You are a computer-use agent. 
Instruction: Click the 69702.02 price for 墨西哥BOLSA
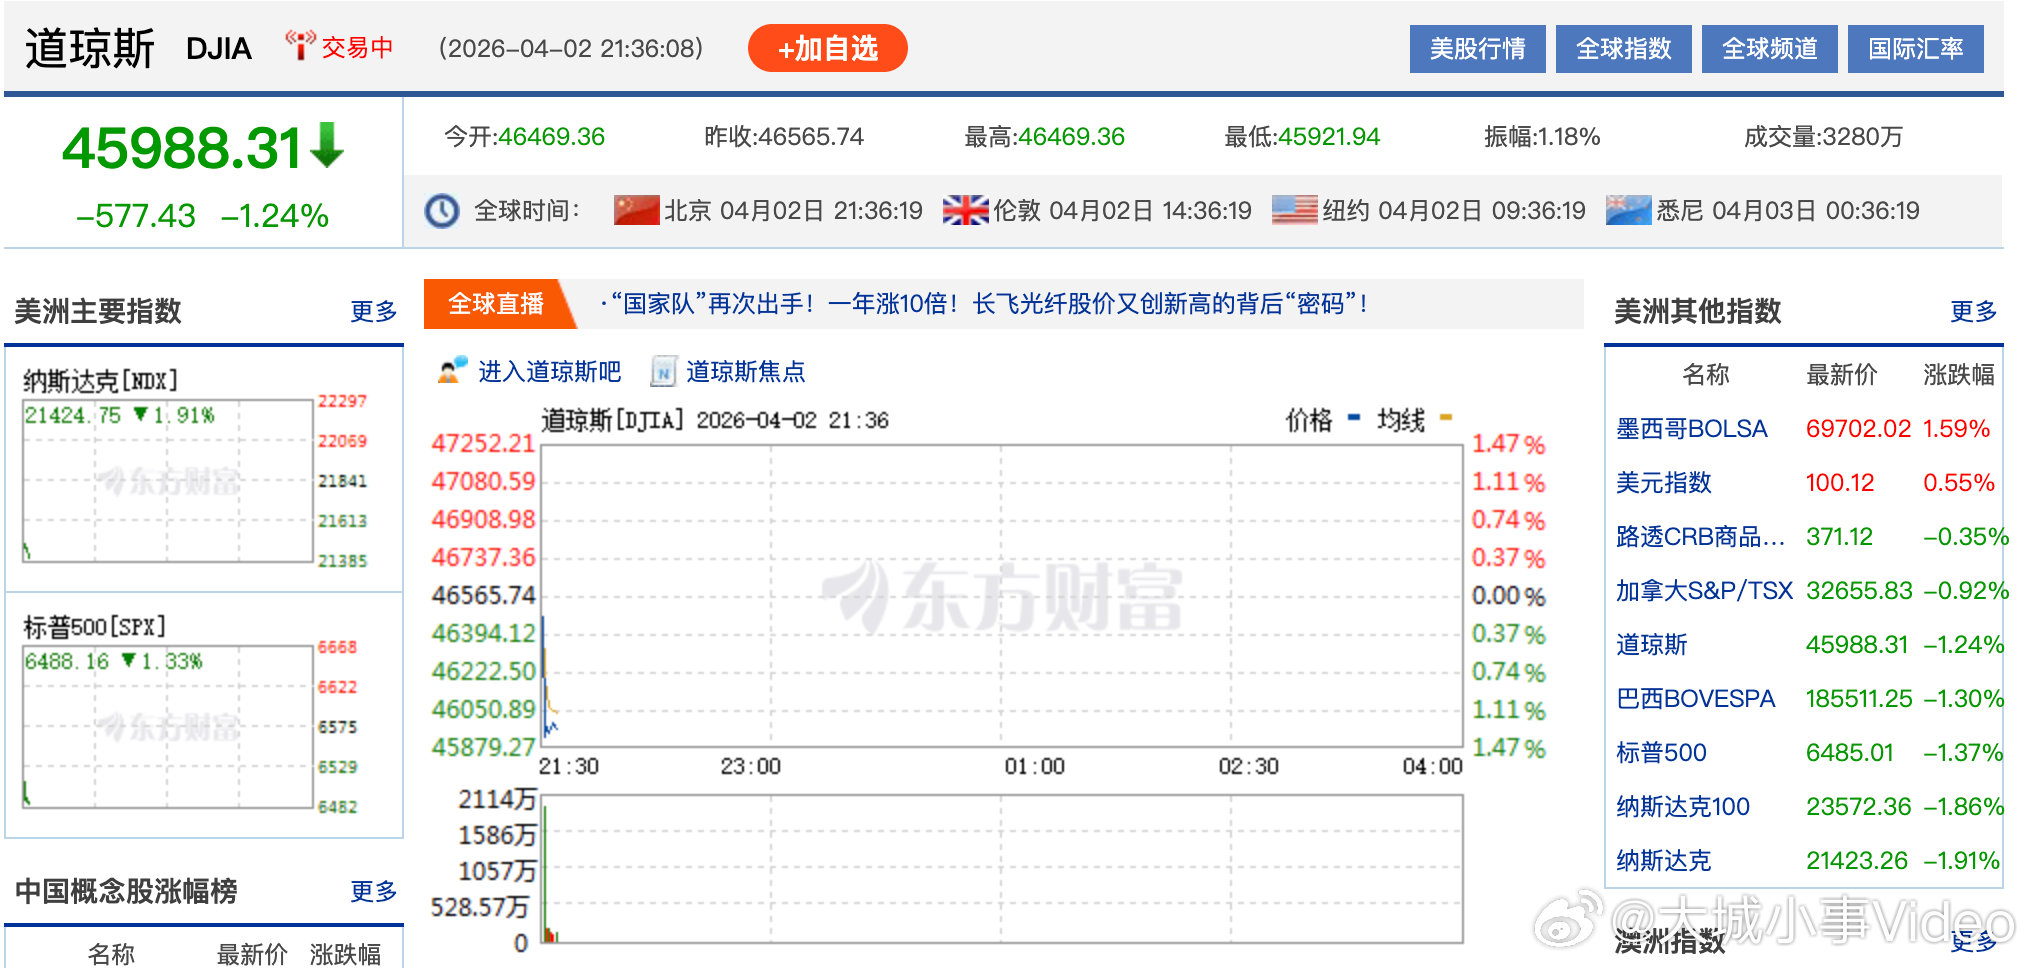[x=1858, y=429]
